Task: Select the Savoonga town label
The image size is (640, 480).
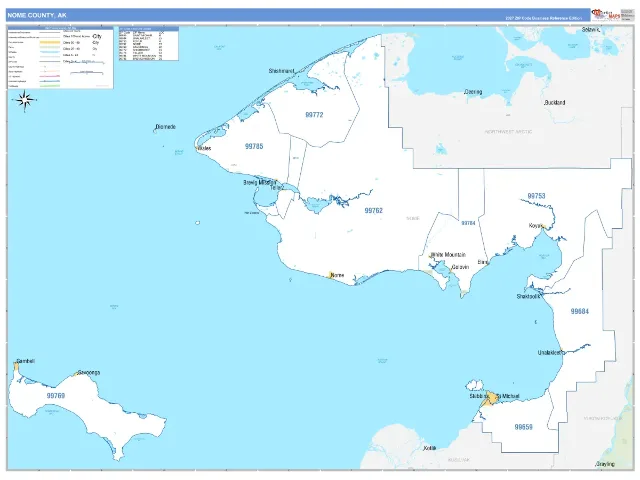Action: [x=89, y=373]
